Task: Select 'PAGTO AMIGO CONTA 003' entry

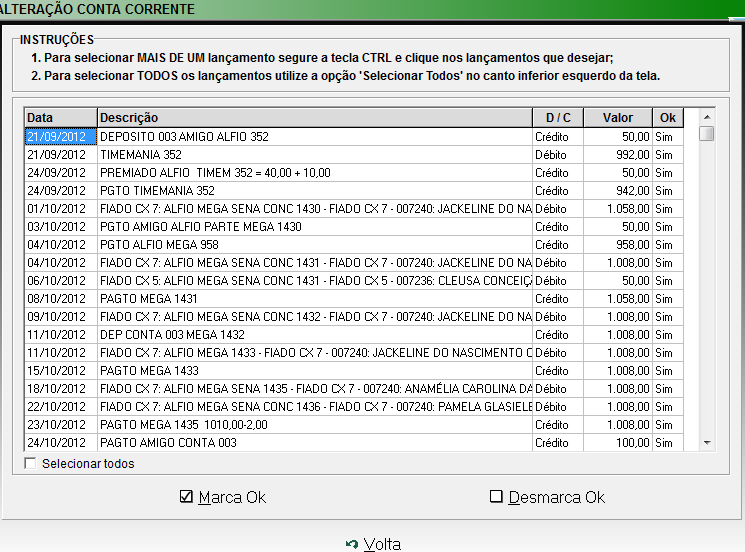Action: (354, 443)
